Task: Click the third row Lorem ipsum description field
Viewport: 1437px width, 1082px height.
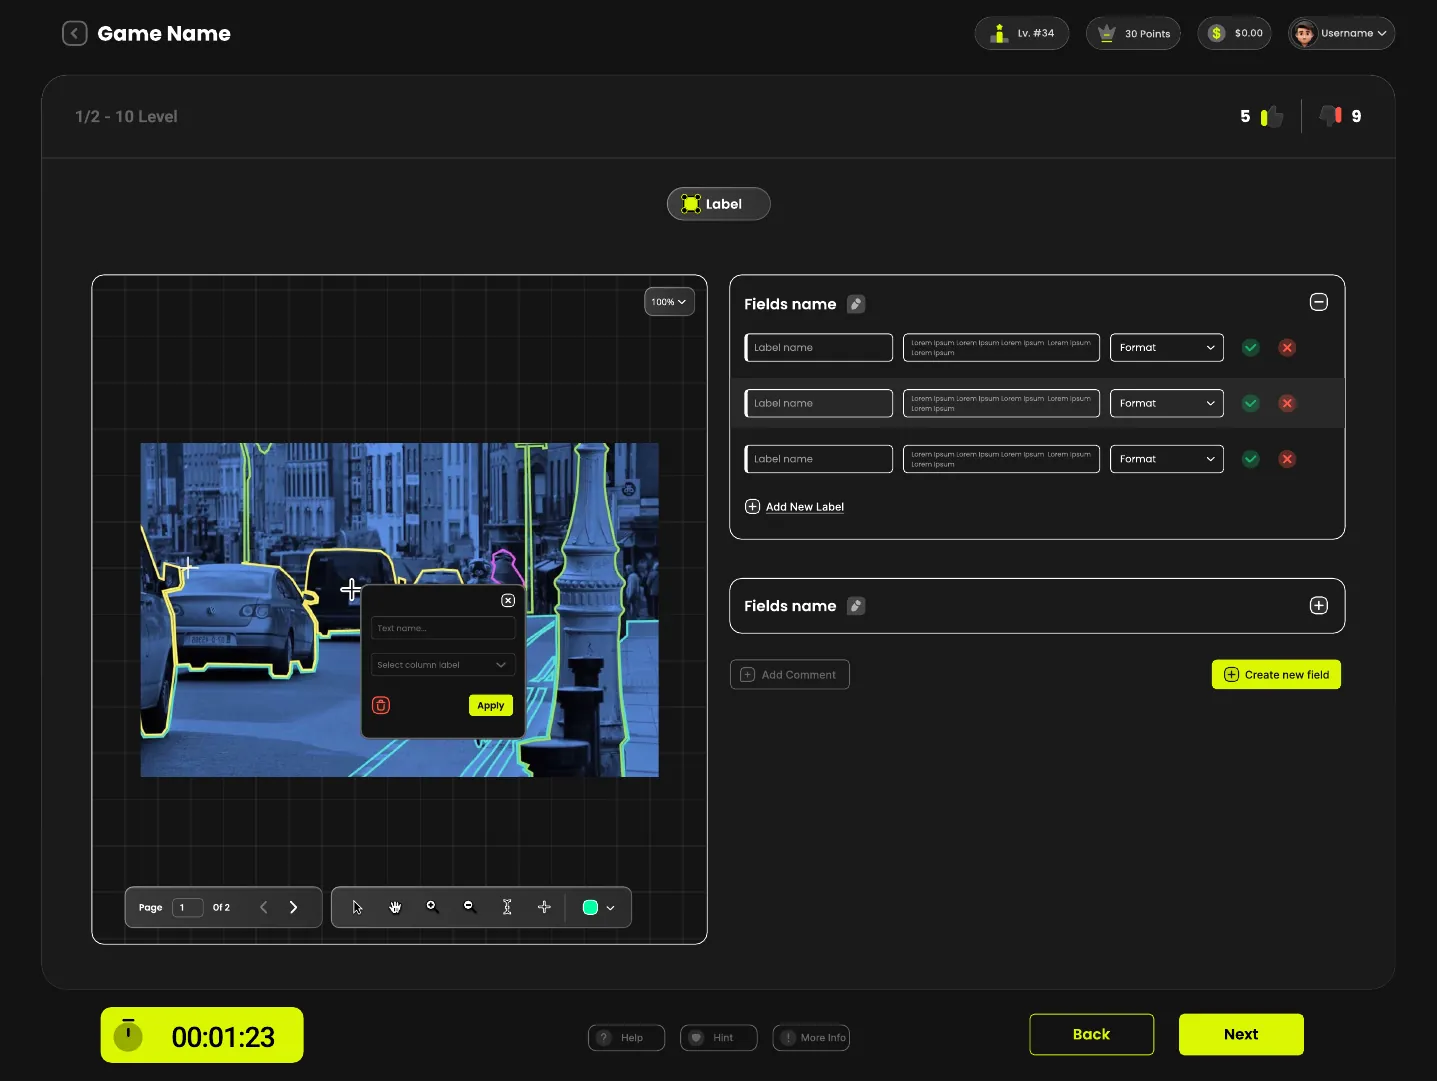Action: (x=1001, y=459)
